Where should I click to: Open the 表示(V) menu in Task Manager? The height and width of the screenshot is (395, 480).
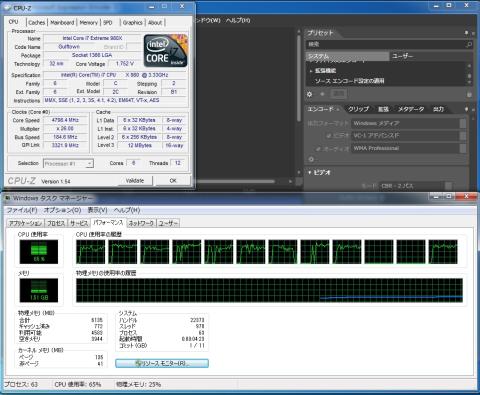click(x=97, y=210)
